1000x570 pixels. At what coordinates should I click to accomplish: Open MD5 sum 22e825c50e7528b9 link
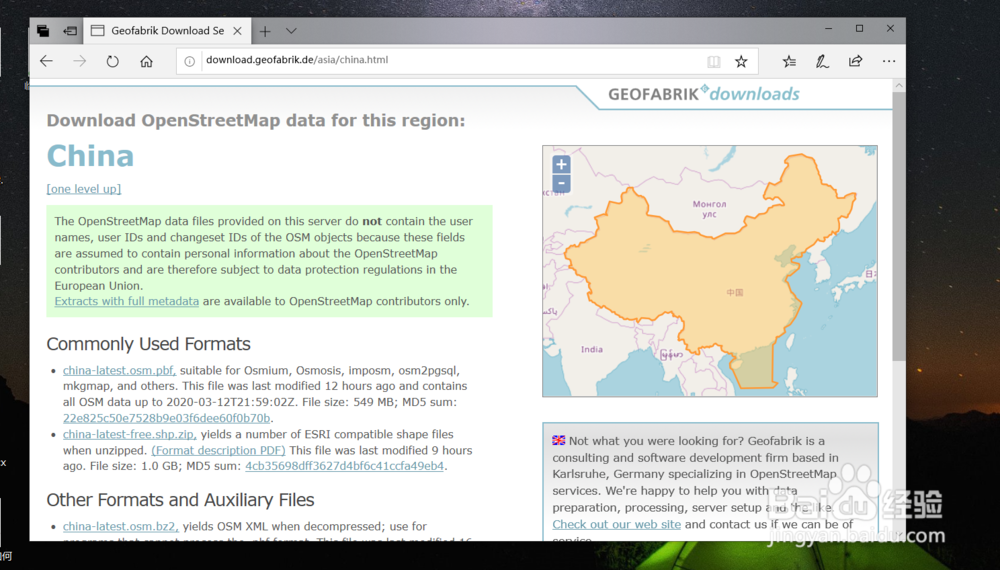pos(166,418)
